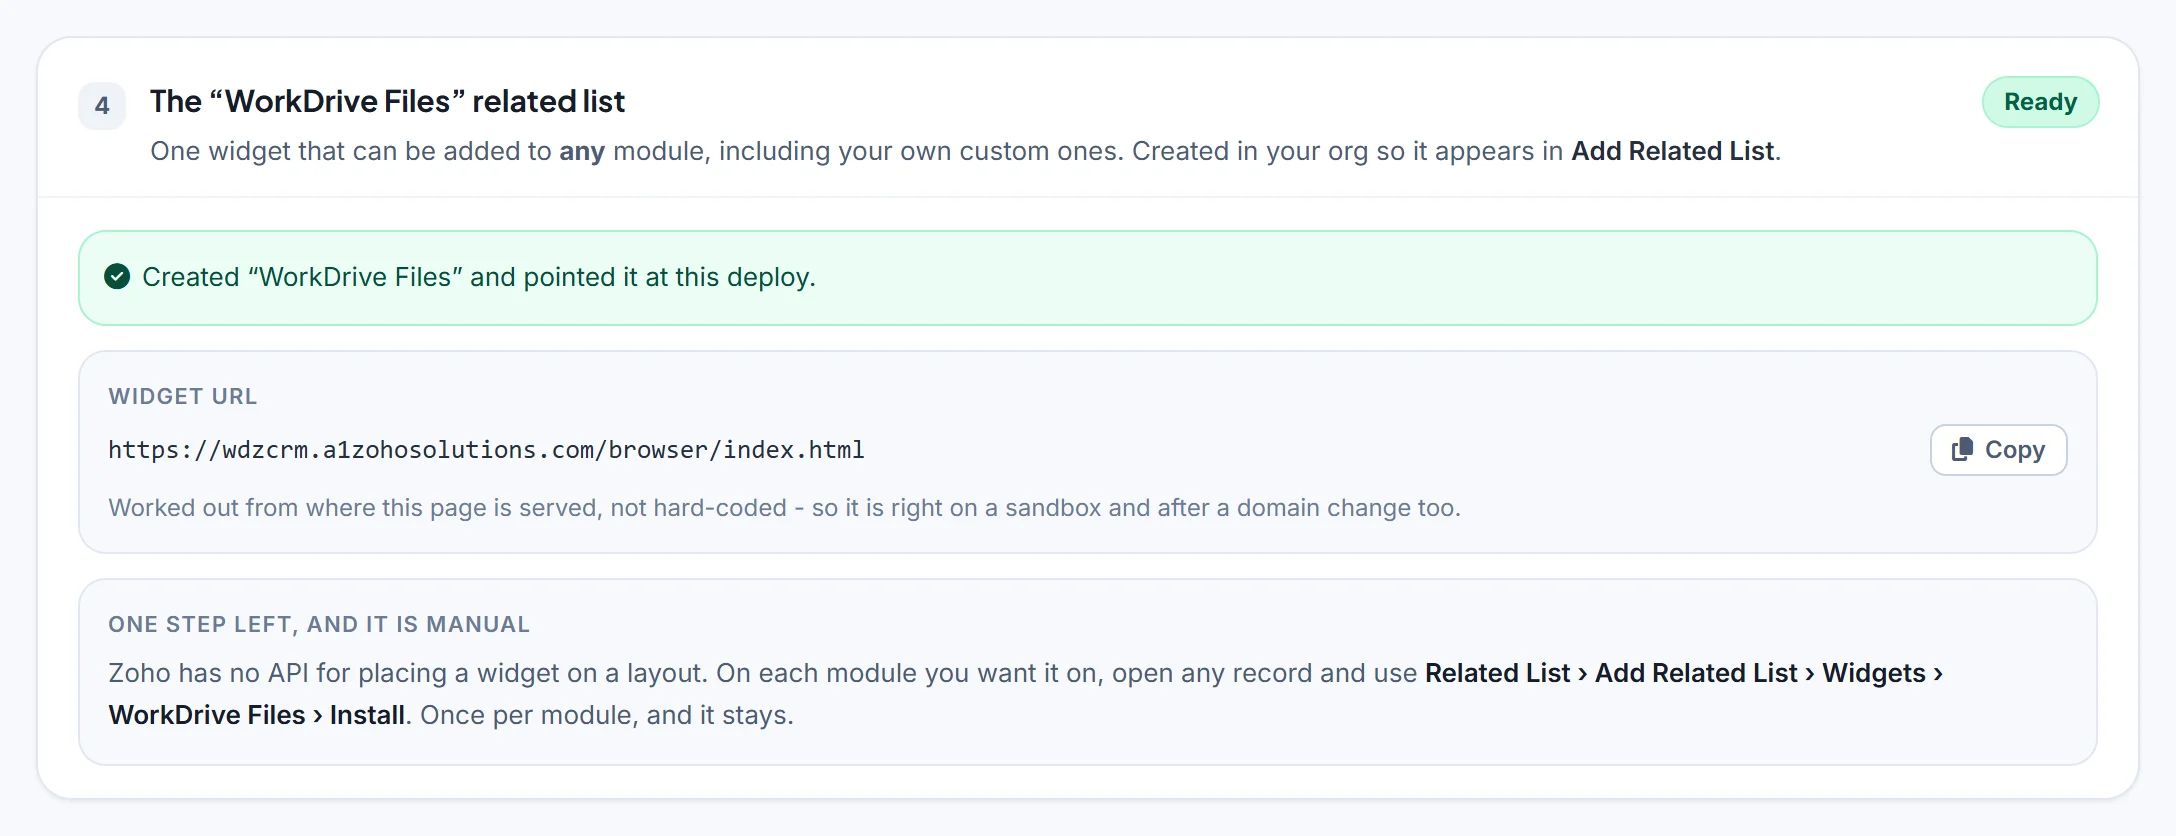Image resolution: width=2176 pixels, height=836 pixels.
Task: Click the bold text Add Related List in subtitle
Action: click(1673, 151)
